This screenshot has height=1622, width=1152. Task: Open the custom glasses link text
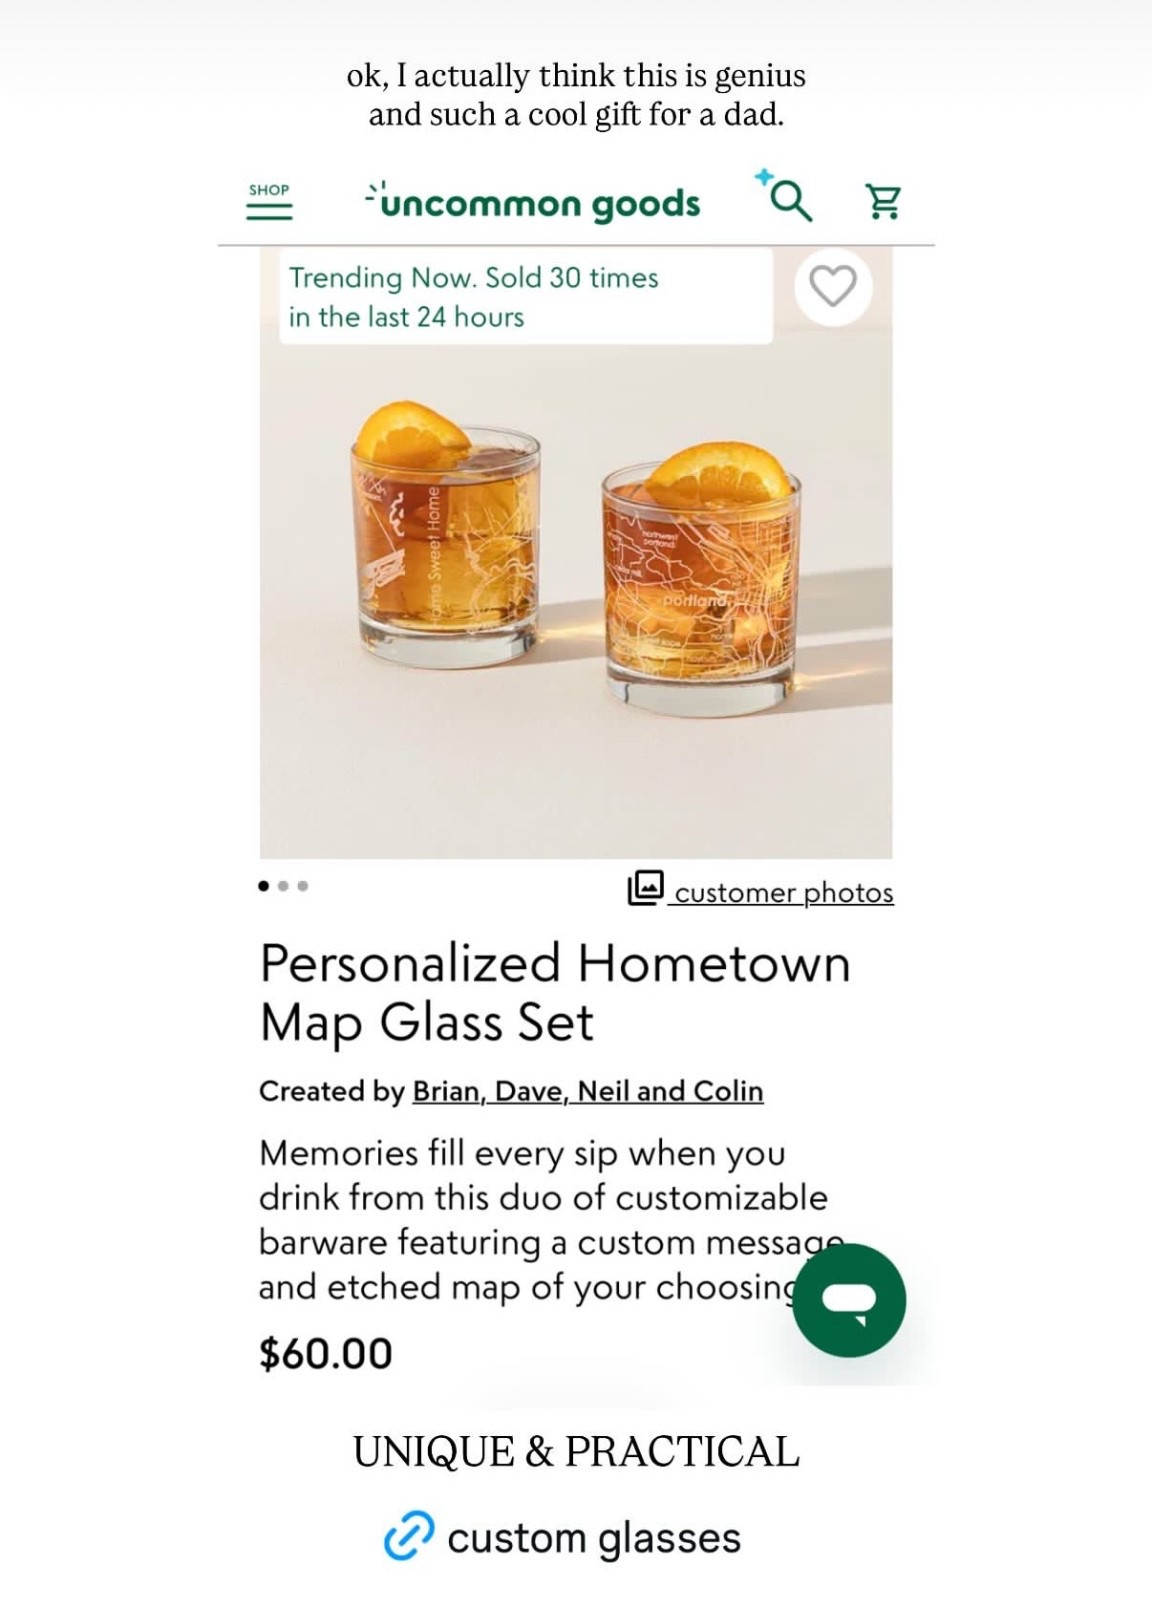594,1538
